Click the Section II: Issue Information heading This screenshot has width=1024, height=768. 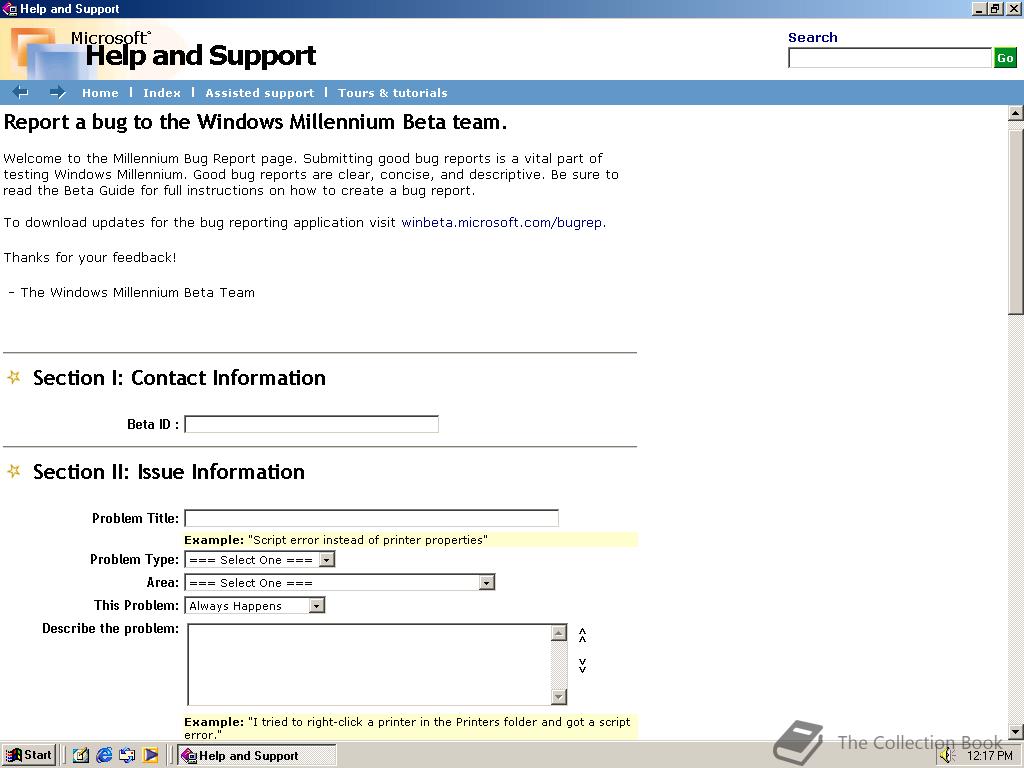(169, 472)
